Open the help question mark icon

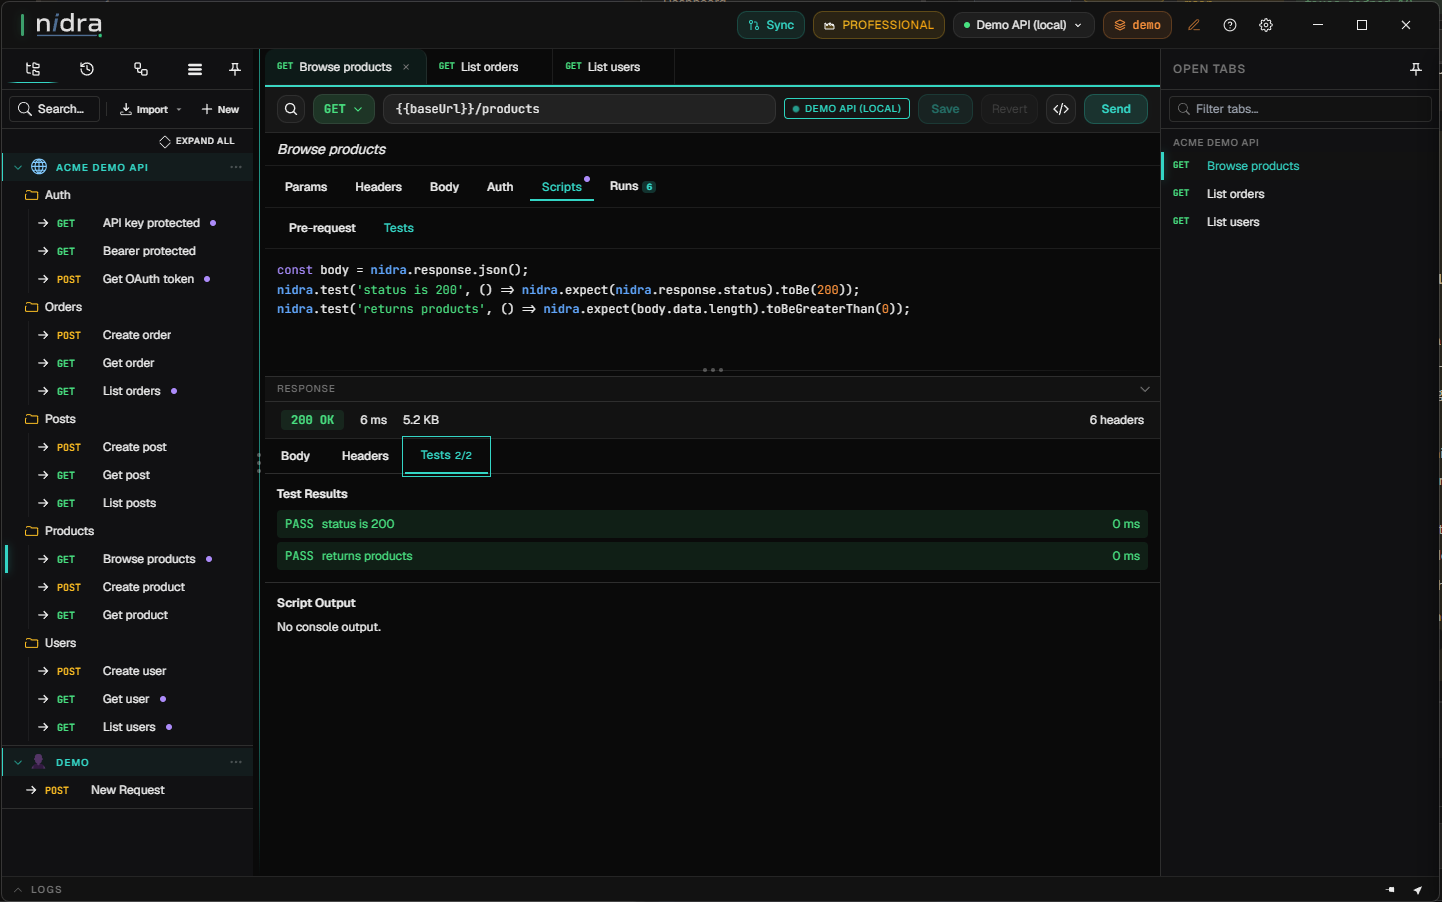pyautogui.click(x=1230, y=25)
